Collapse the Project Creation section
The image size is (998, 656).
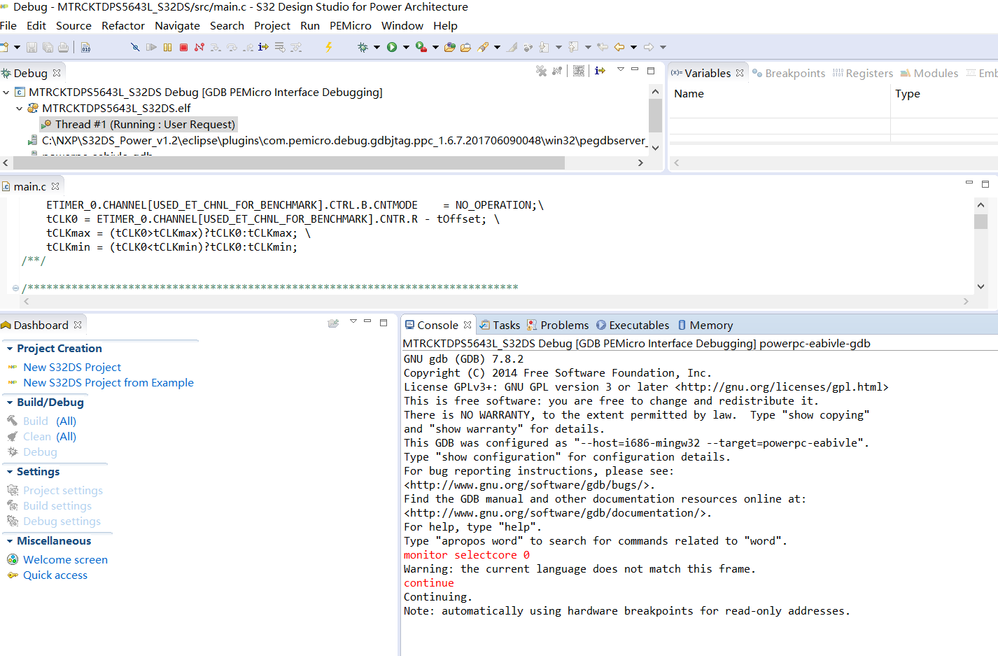pyautogui.click(x=10, y=349)
